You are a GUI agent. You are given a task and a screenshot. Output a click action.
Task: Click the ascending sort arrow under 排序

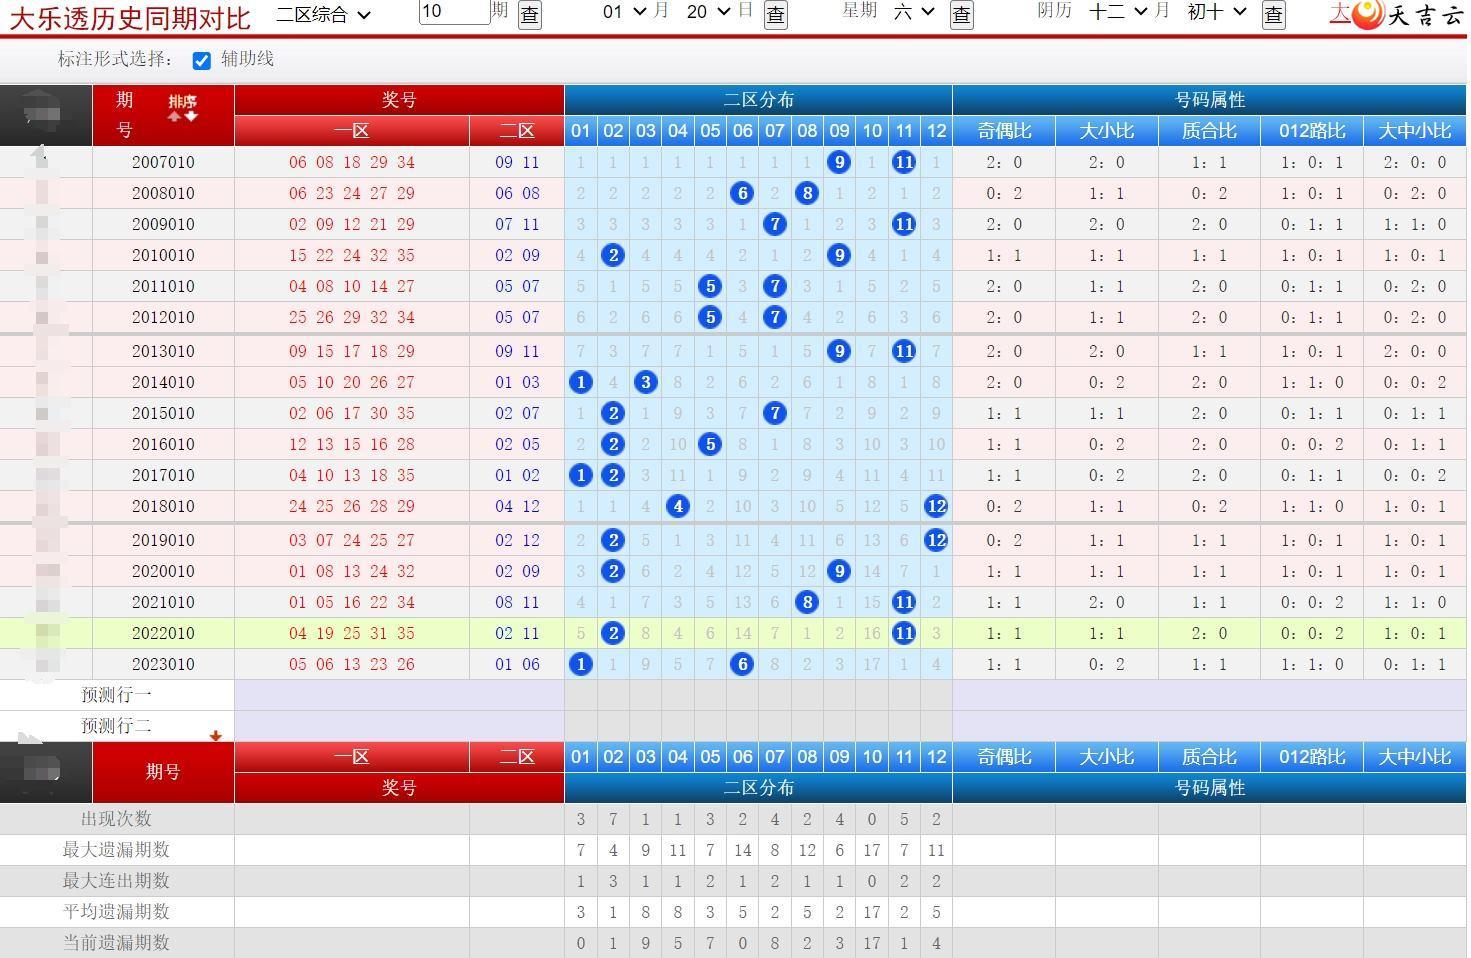coord(174,116)
